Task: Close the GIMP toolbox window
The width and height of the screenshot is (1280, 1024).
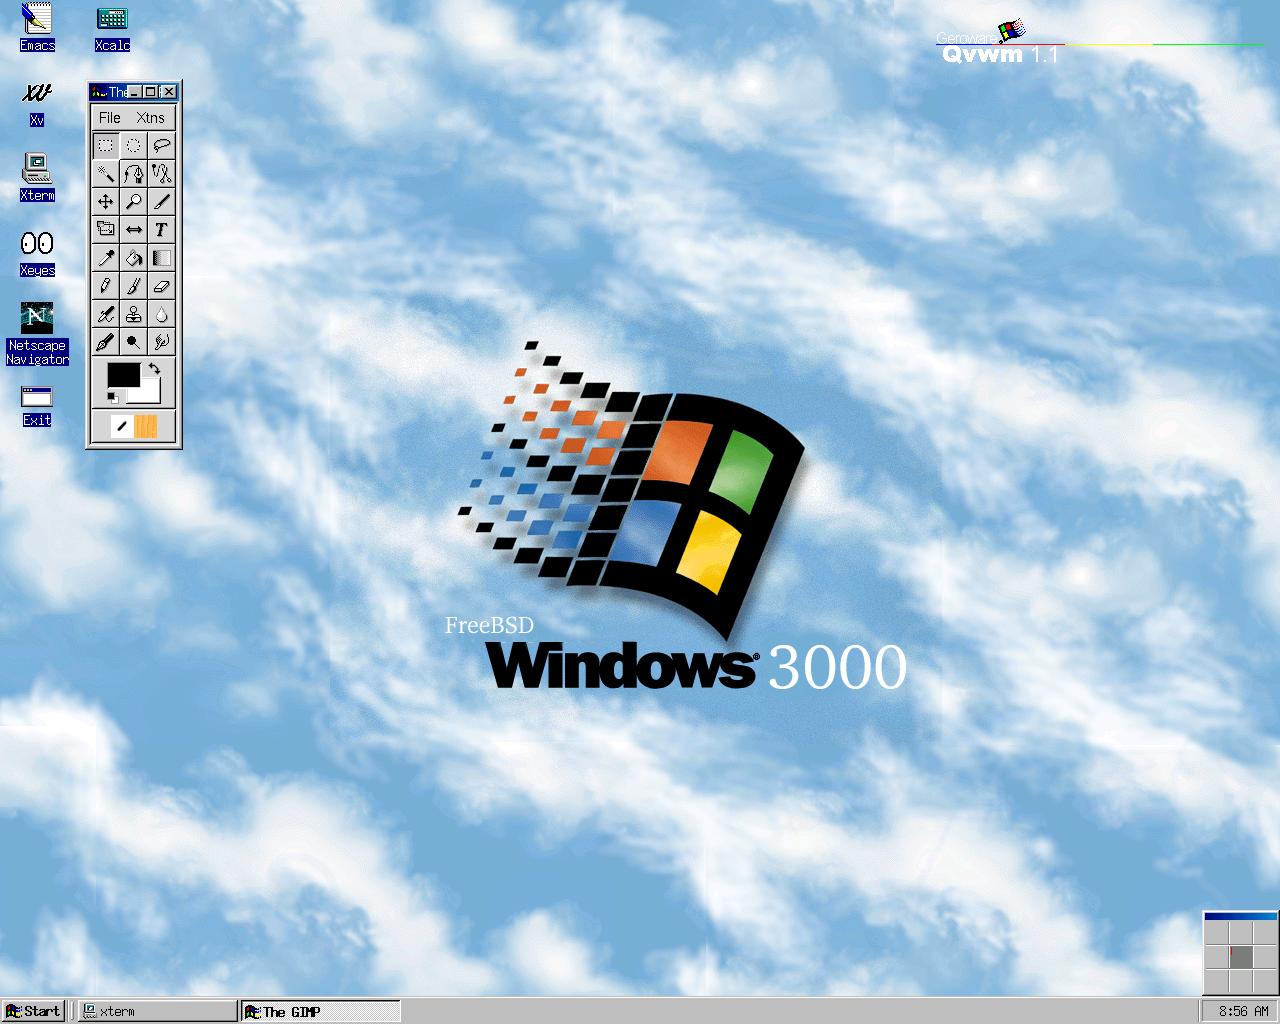Action: pyautogui.click(x=169, y=92)
